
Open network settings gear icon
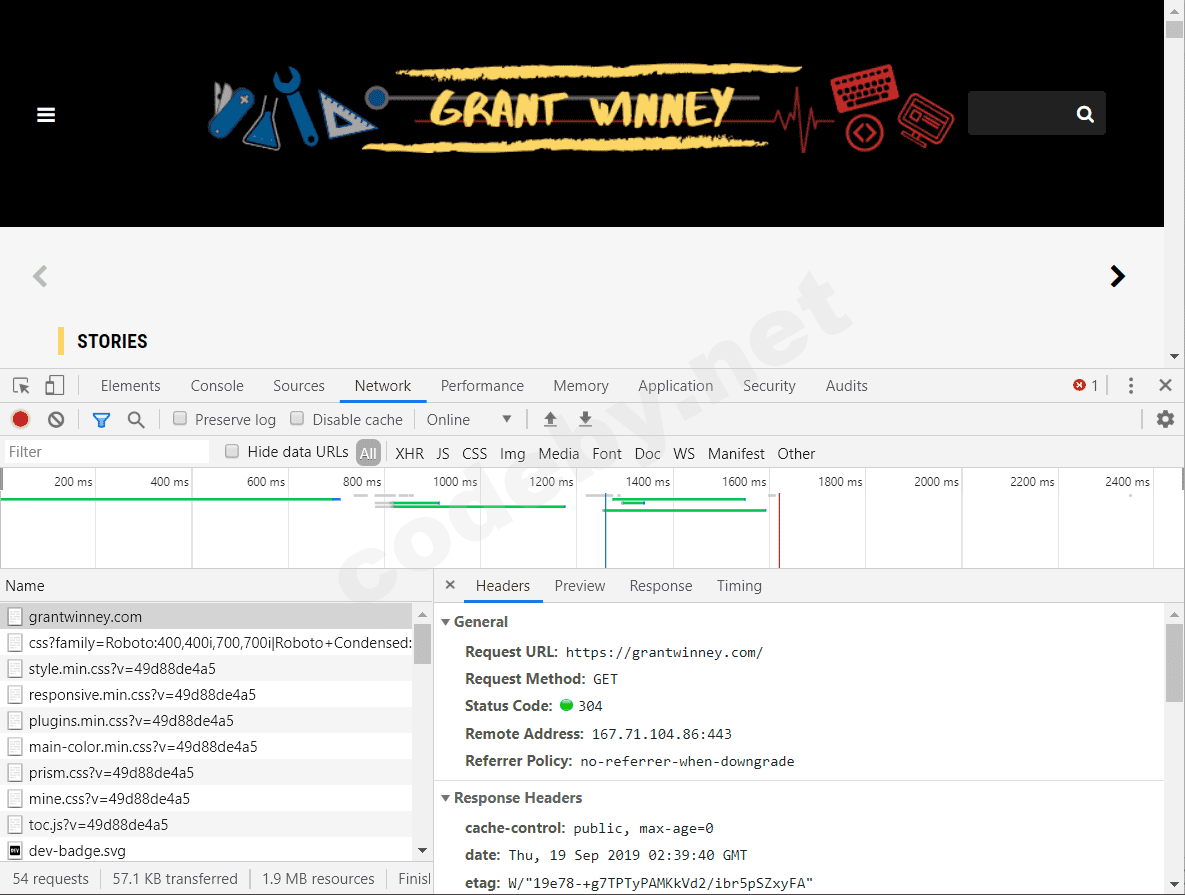[1165, 419]
